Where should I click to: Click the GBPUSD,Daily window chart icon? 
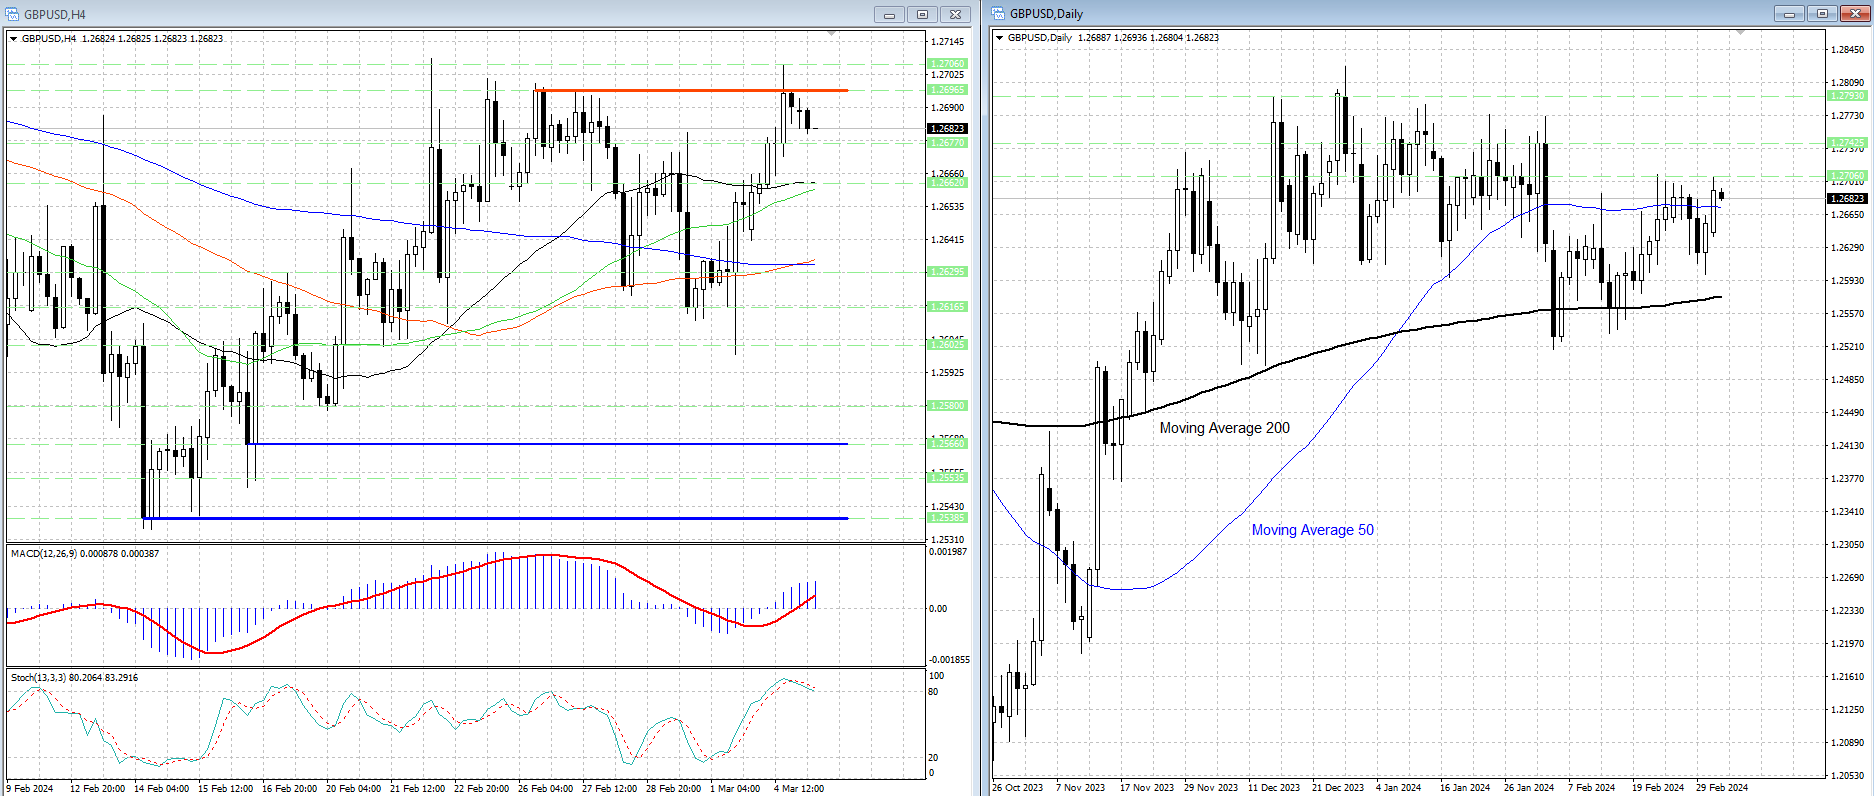[998, 14]
